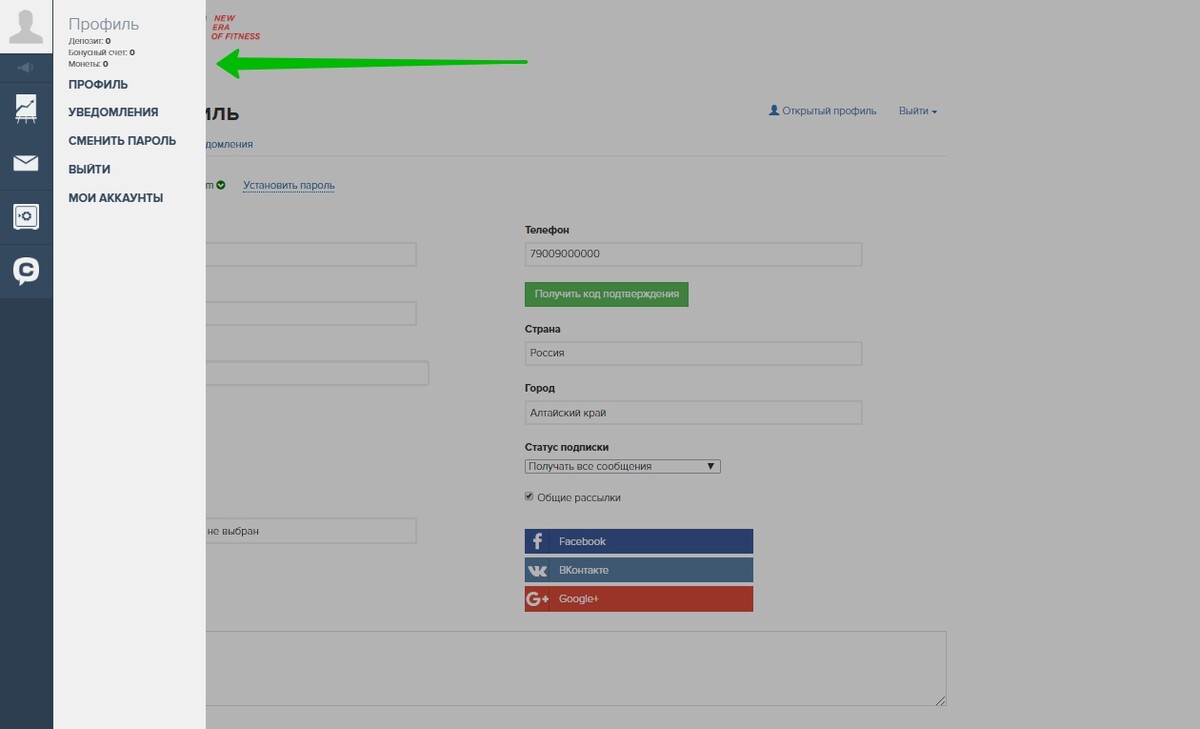Open the chat bubble icon in sidebar
Viewport: 1200px width, 729px height.
pos(26,271)
